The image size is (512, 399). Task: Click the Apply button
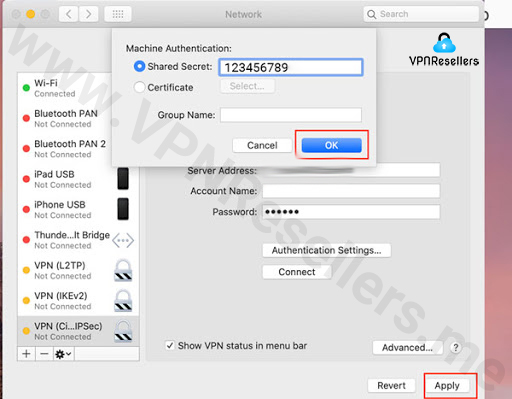click(447, 386)
